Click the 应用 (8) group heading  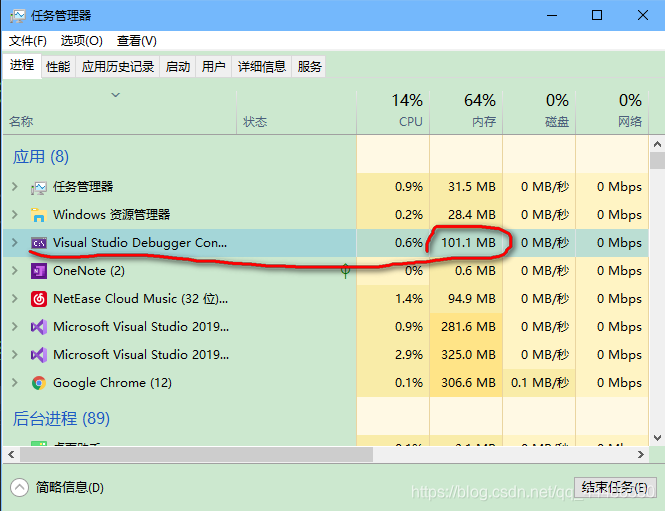pyautogui.click(x=41, y=157)
